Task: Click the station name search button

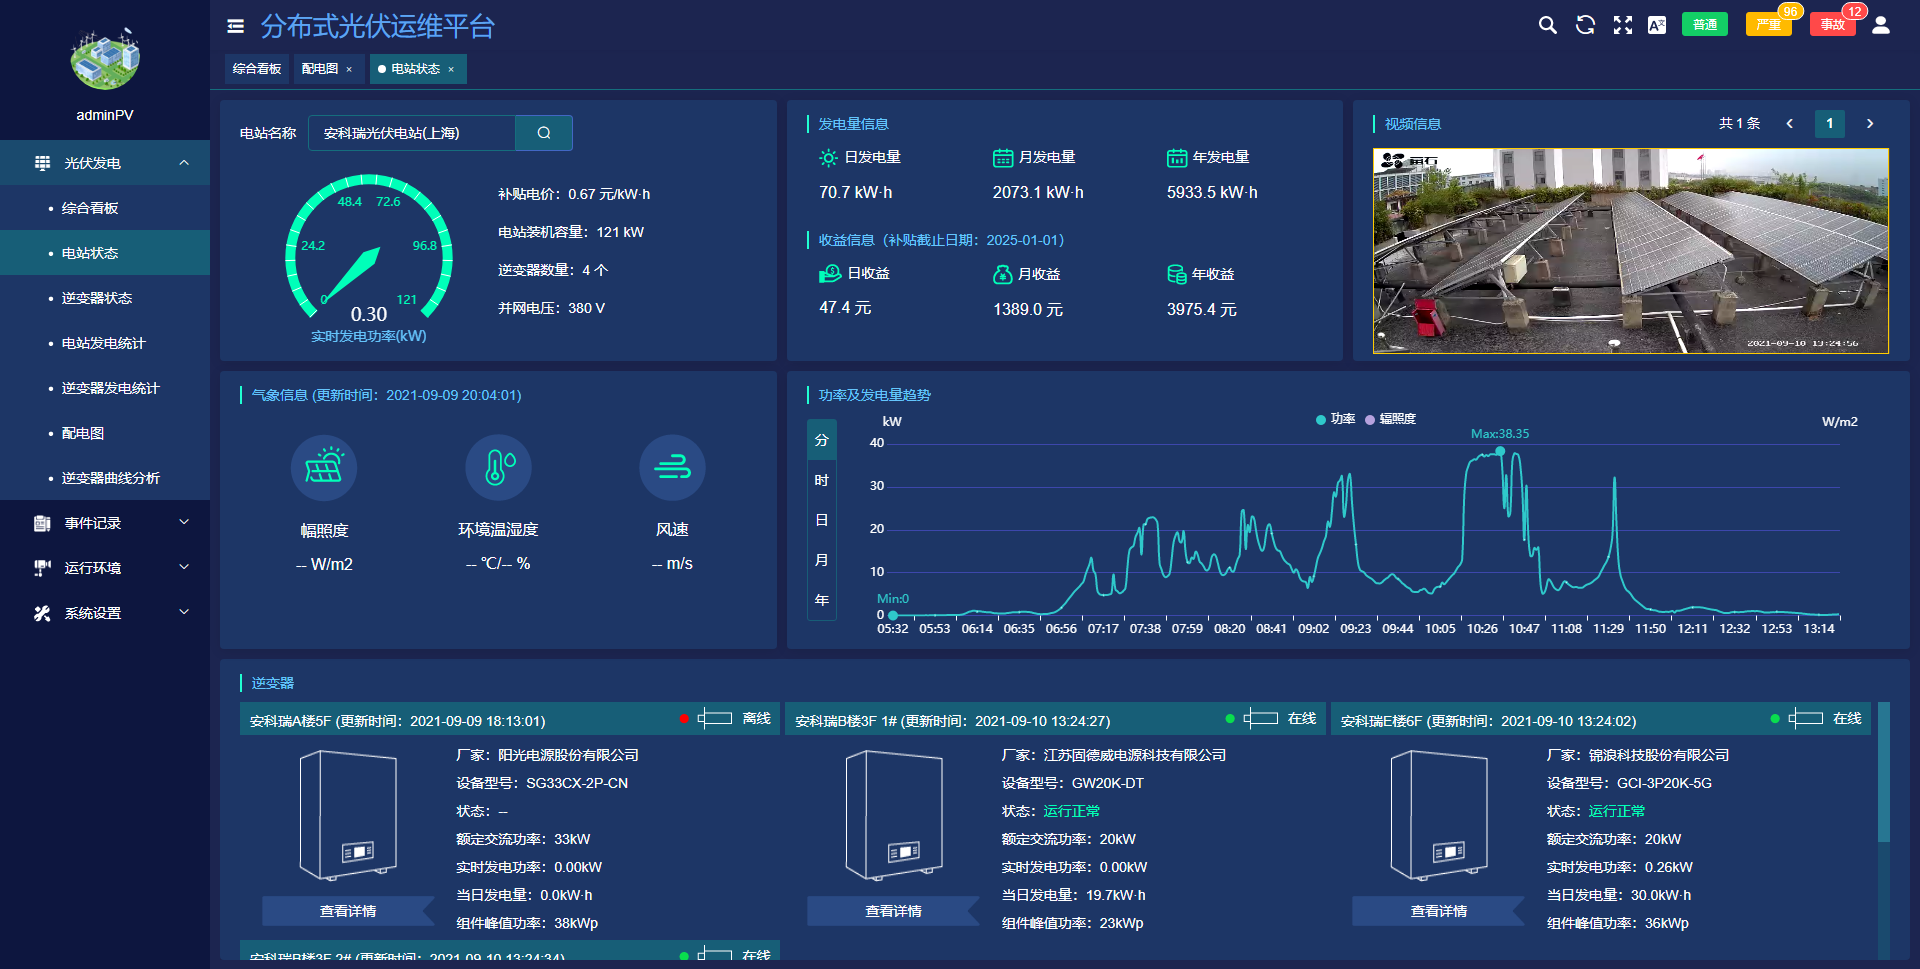Action: pyautogui.click(x=543, y=133)
